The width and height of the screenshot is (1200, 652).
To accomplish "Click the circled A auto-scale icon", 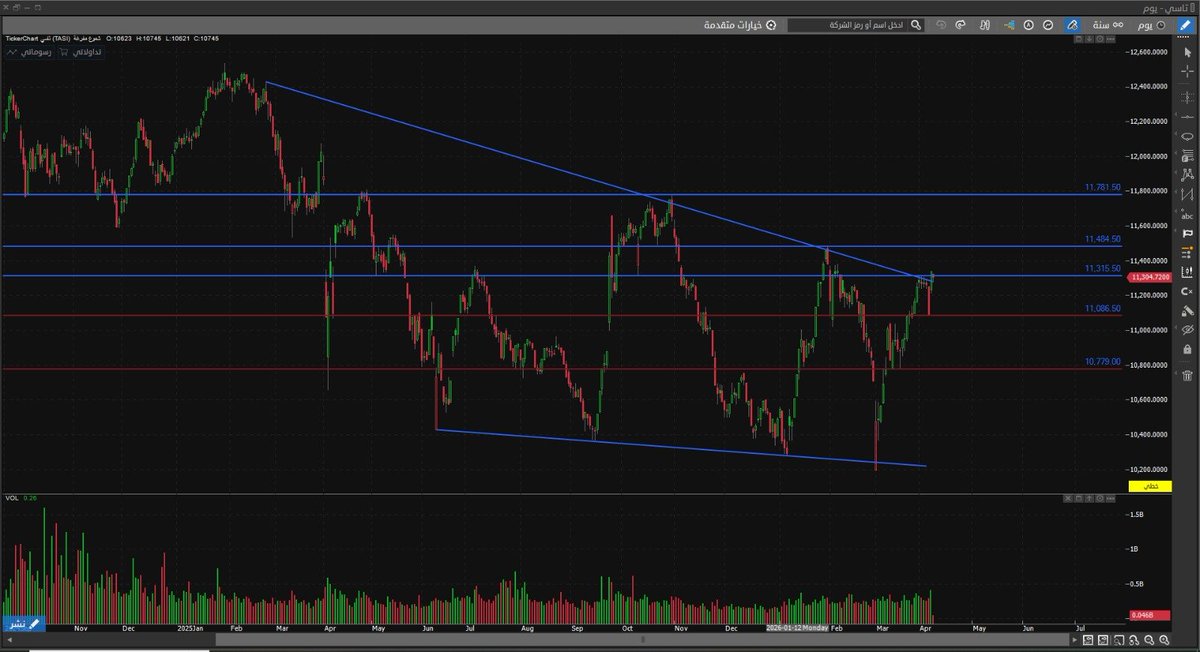I will 1029,25.
